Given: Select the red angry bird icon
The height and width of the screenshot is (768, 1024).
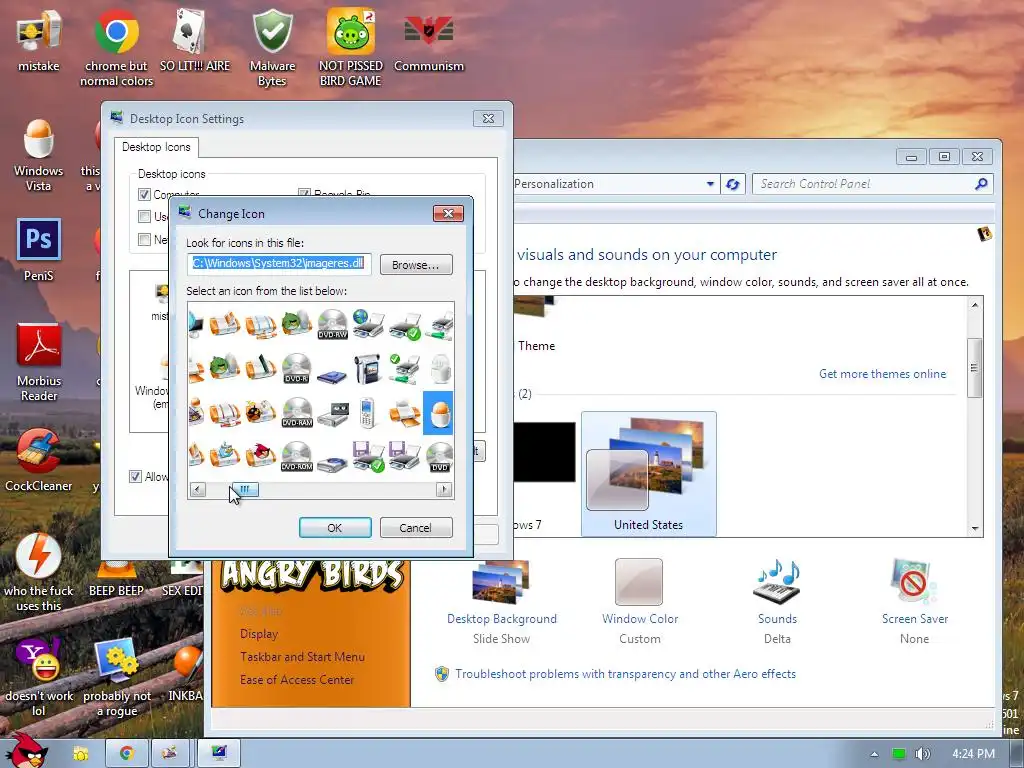Looking at the screenshot, I should [x=261, y=455].
